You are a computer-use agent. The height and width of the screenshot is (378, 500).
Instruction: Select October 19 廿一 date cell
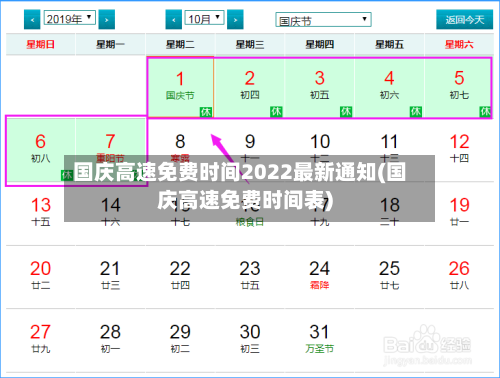point(459,213)
